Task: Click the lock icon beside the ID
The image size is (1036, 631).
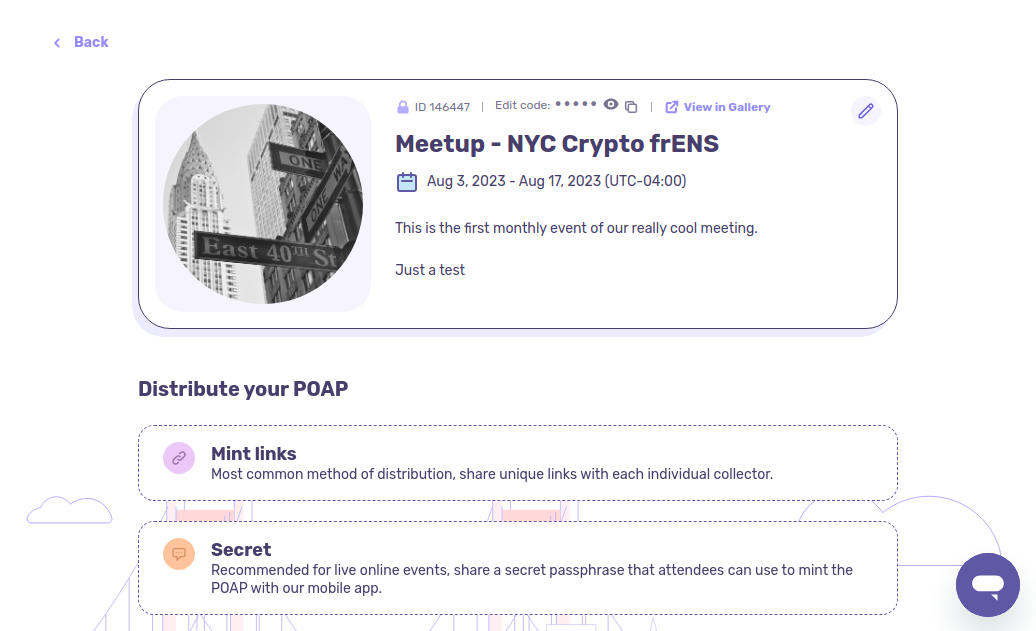Action: tap(403, 107)
